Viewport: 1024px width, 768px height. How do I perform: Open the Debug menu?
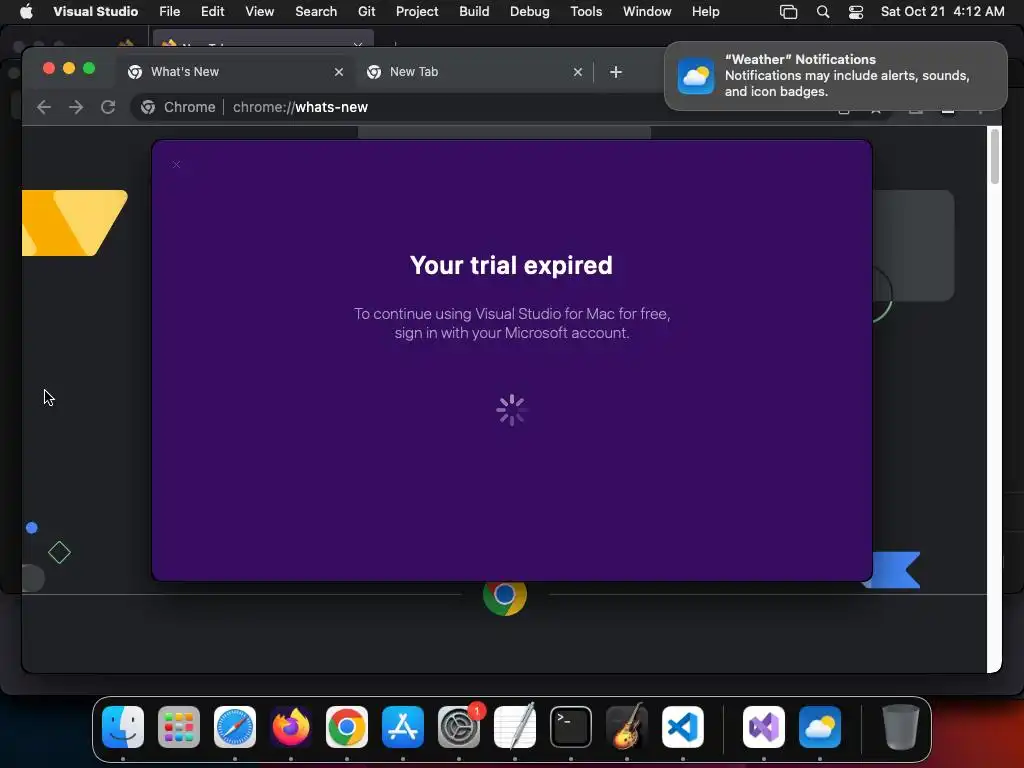pos(530,11)
